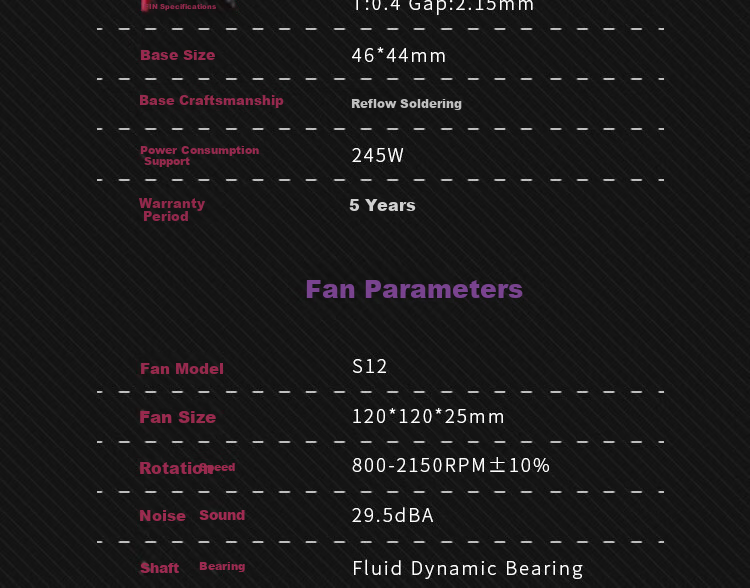The height and width of the screenshot is (588, 750).
Task: Select the Shaft Bearing label
Action: point(192,567)
